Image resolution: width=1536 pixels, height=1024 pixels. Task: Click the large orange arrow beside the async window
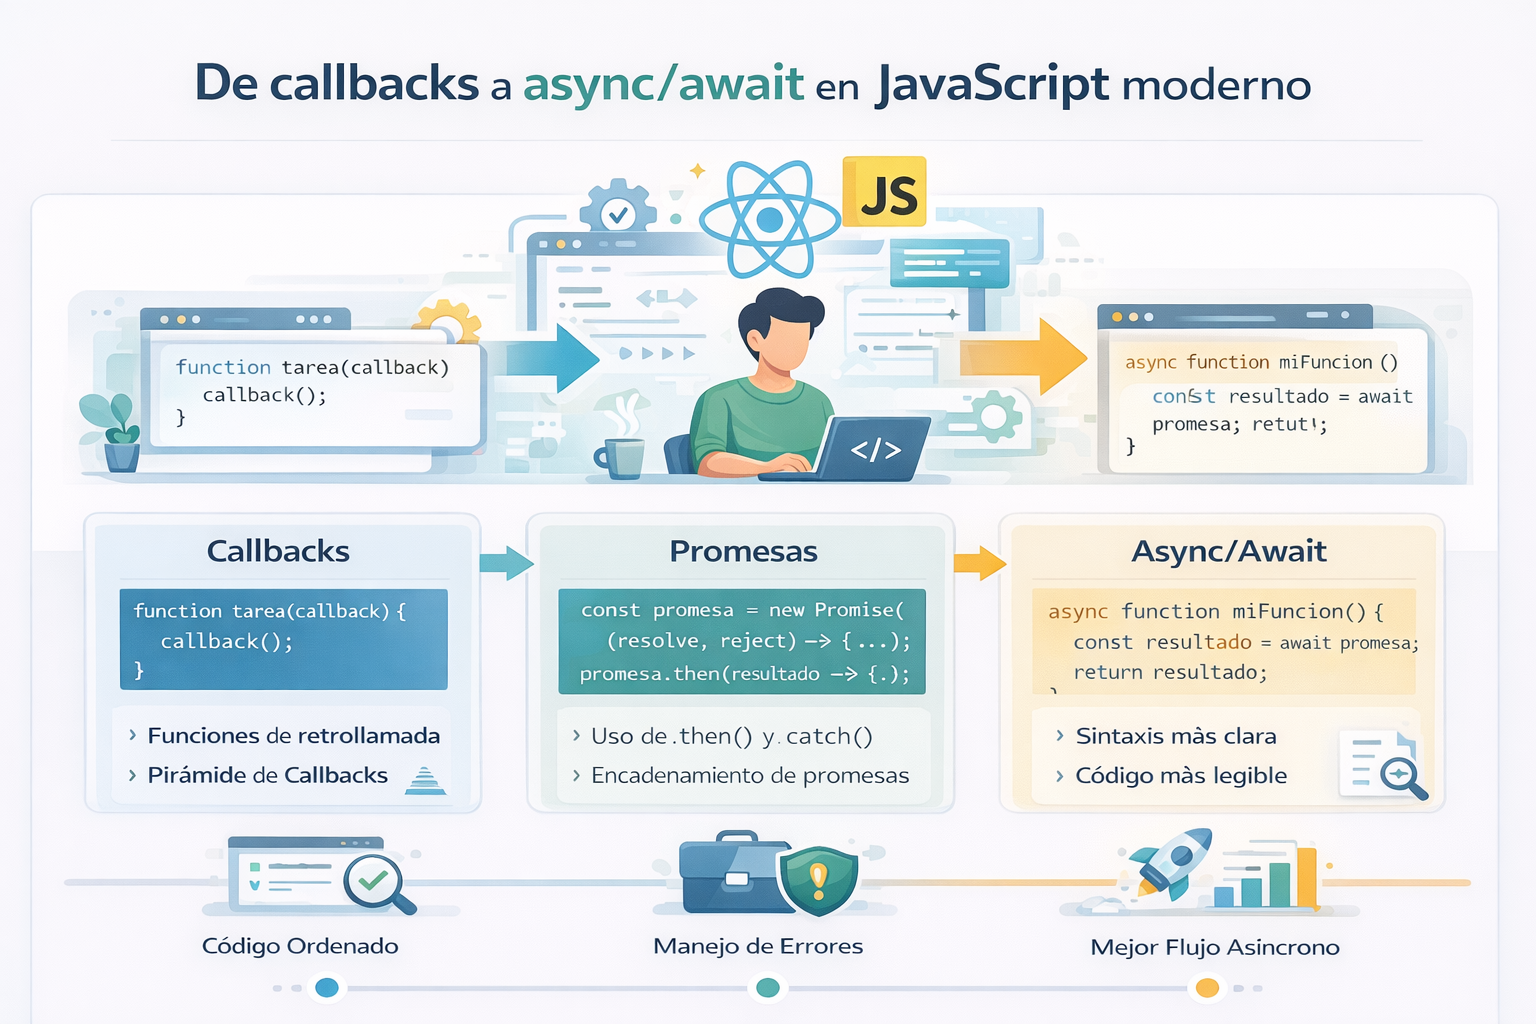pos(1023,357)
